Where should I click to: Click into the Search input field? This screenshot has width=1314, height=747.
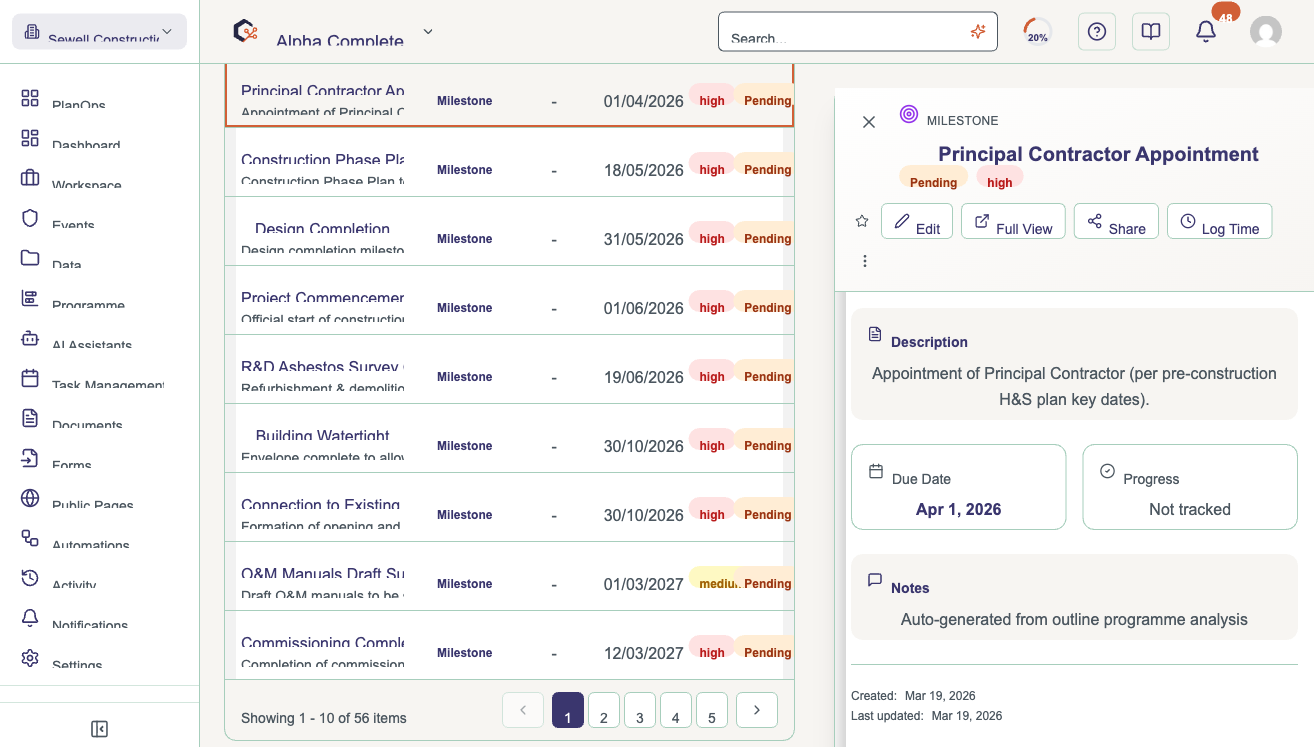click(x=845, y=32)
